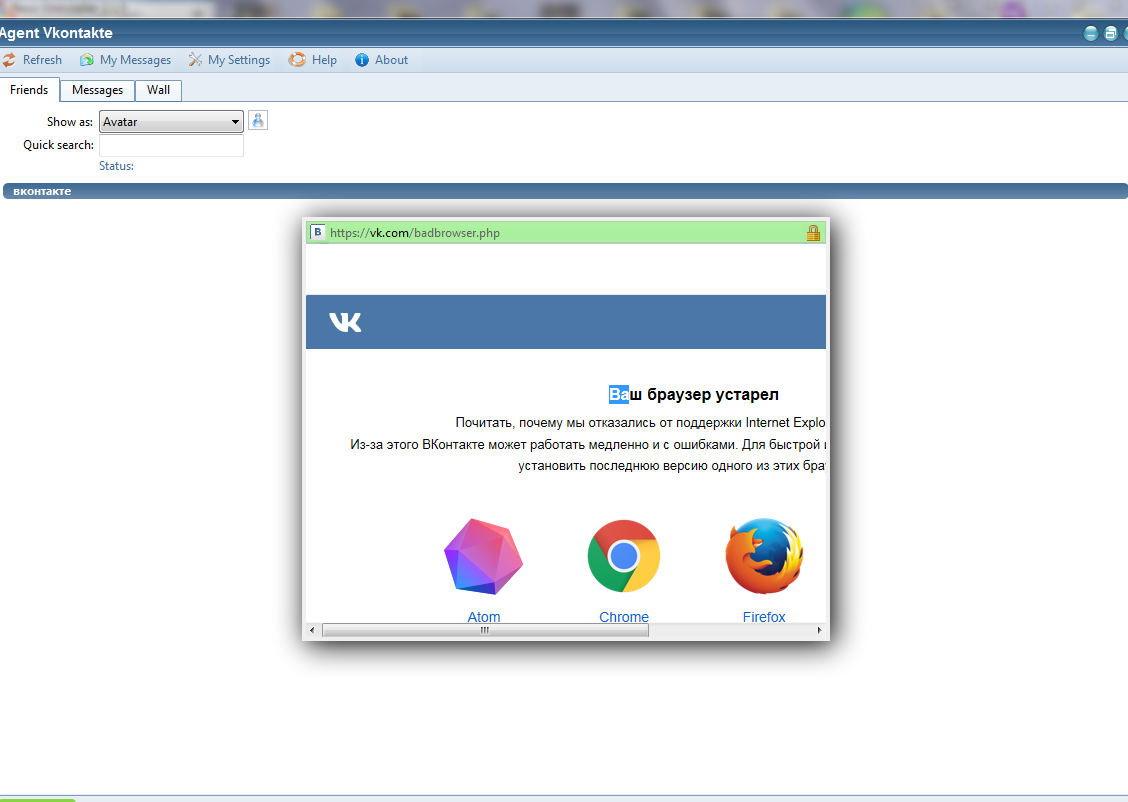The width and height of the screenshot is (1128, 802).
Task: Click the horizontal scrollbar right arrow
Action: (x=819, y=630)
